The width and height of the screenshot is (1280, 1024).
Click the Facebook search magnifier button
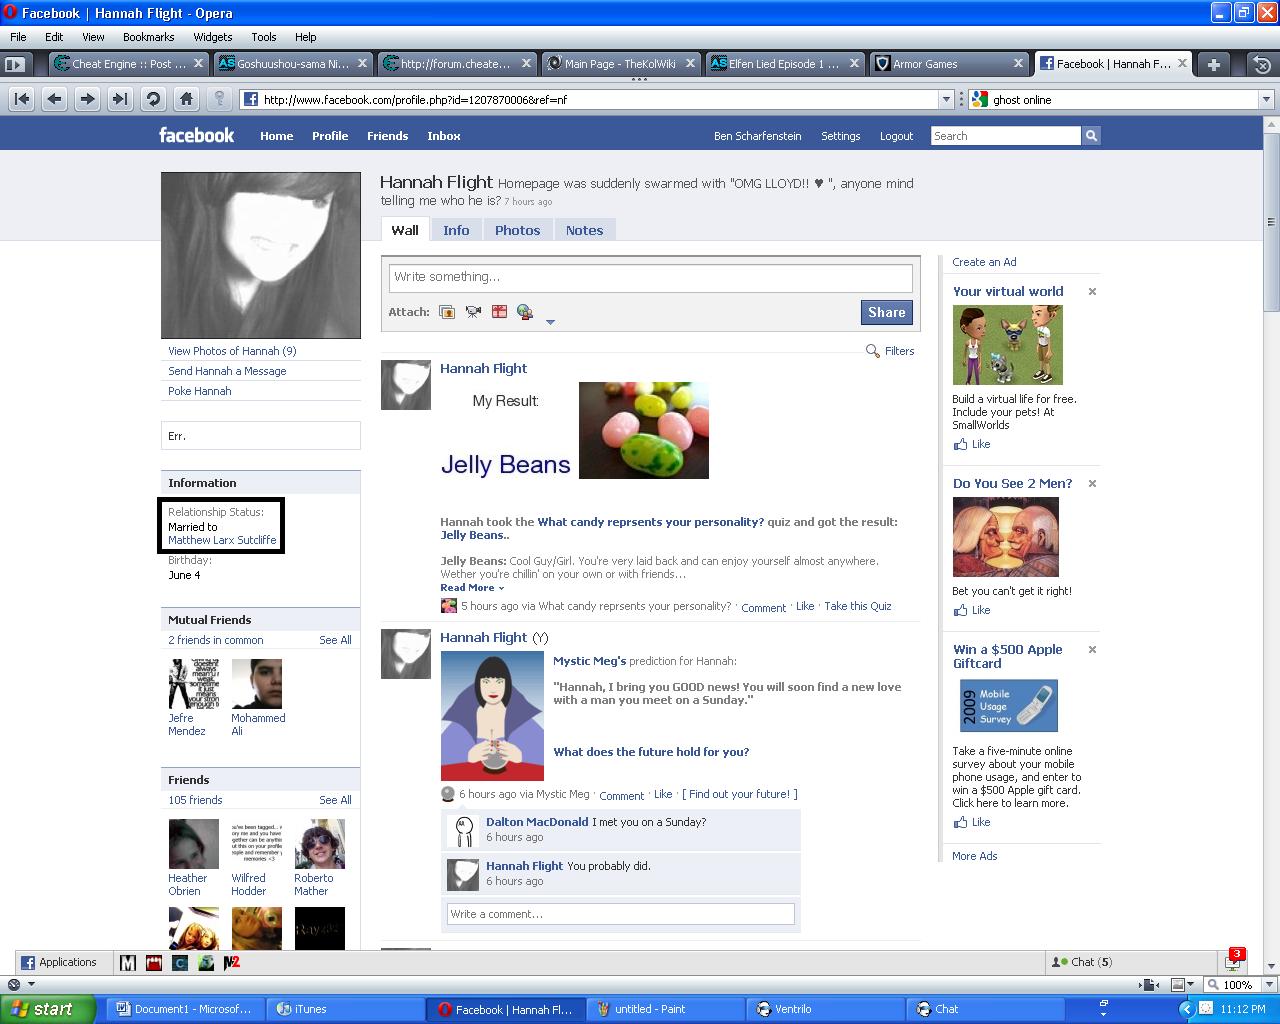(1091, 136)
